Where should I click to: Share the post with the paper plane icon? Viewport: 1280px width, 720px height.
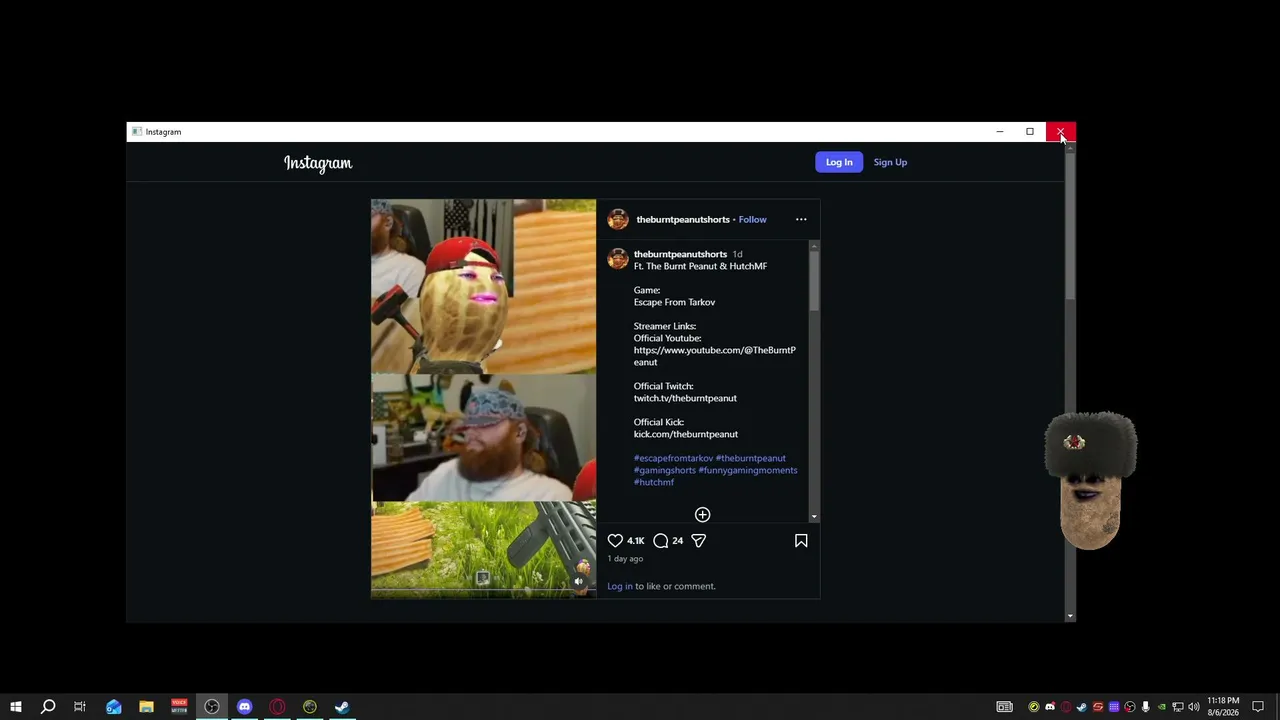coord(699,540)
